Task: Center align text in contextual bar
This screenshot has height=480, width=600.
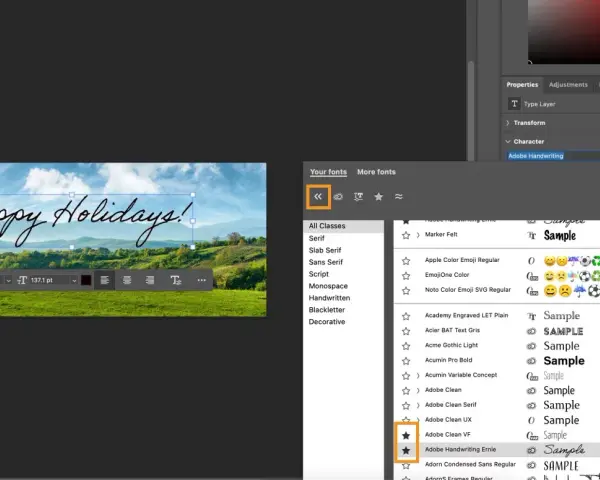Action: click(x=127, y=280)
